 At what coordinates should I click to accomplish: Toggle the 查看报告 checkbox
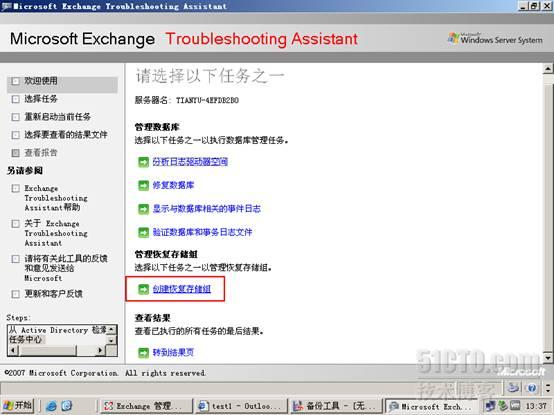(15, 153)
